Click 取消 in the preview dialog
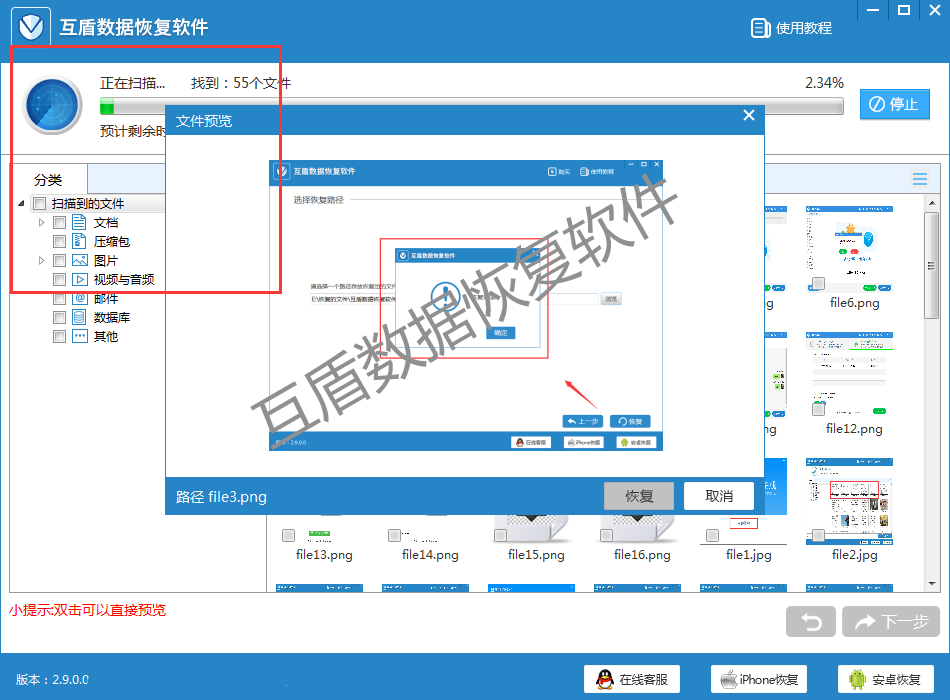 [x=719, y=496]
